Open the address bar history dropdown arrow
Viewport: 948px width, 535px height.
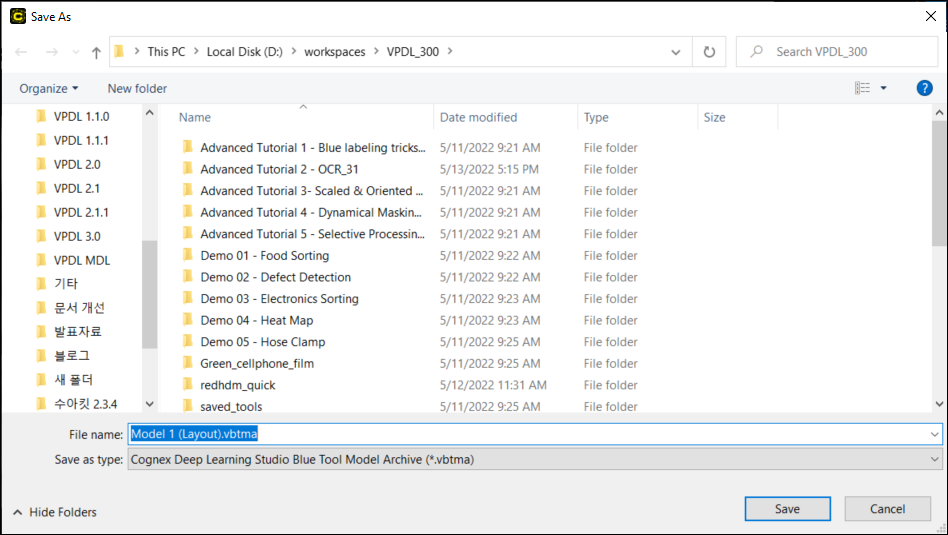pyautogui.click(x=677, y=52)
